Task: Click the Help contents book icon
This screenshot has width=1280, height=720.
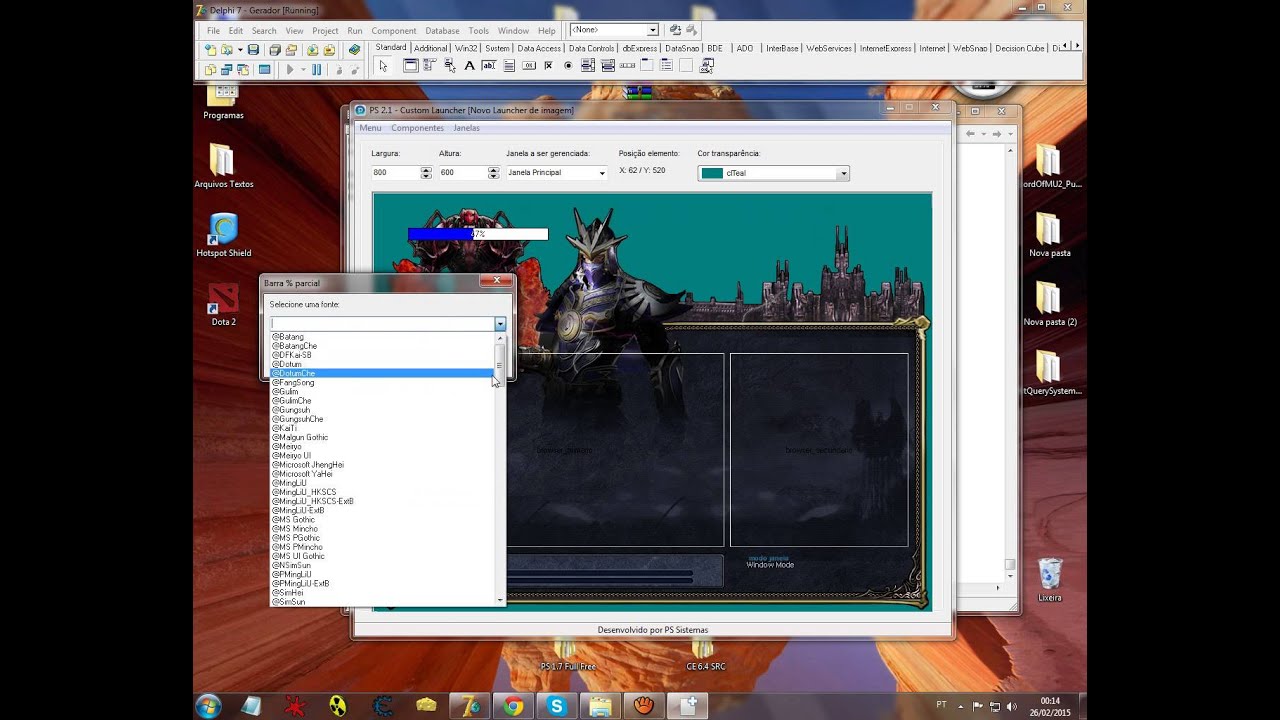Action: [x=354, y=49]
